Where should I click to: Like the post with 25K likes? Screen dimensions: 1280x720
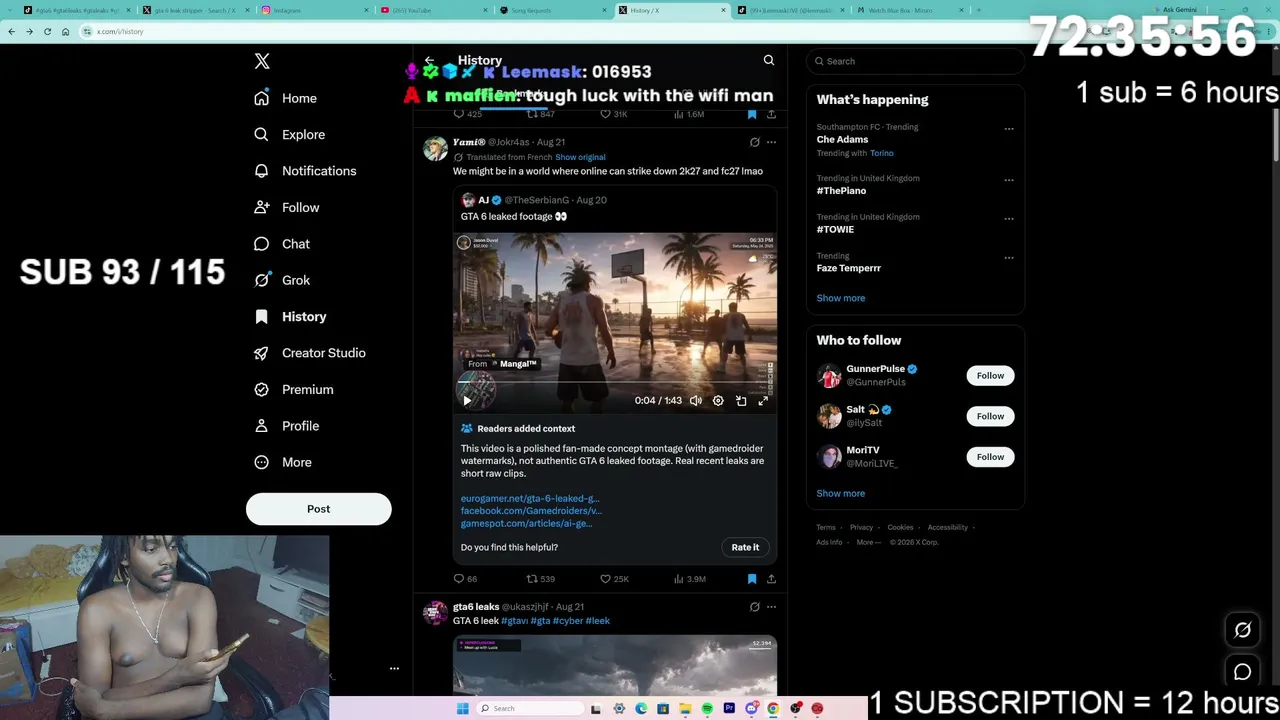[x=614, y=579]
